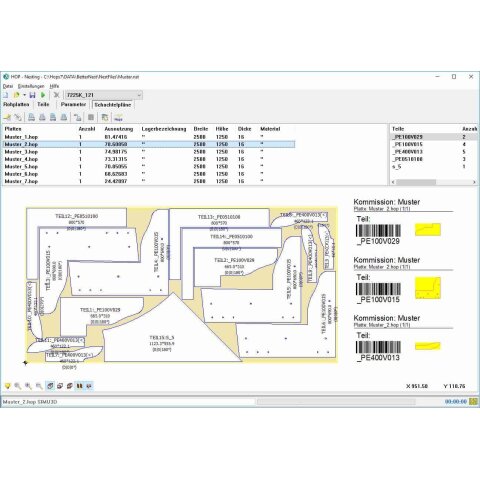Click the third magnifier zoom icon
Image resolution: width=480 pixels, height=480 pixels.
pyautogui.click(x=39, y=386)
